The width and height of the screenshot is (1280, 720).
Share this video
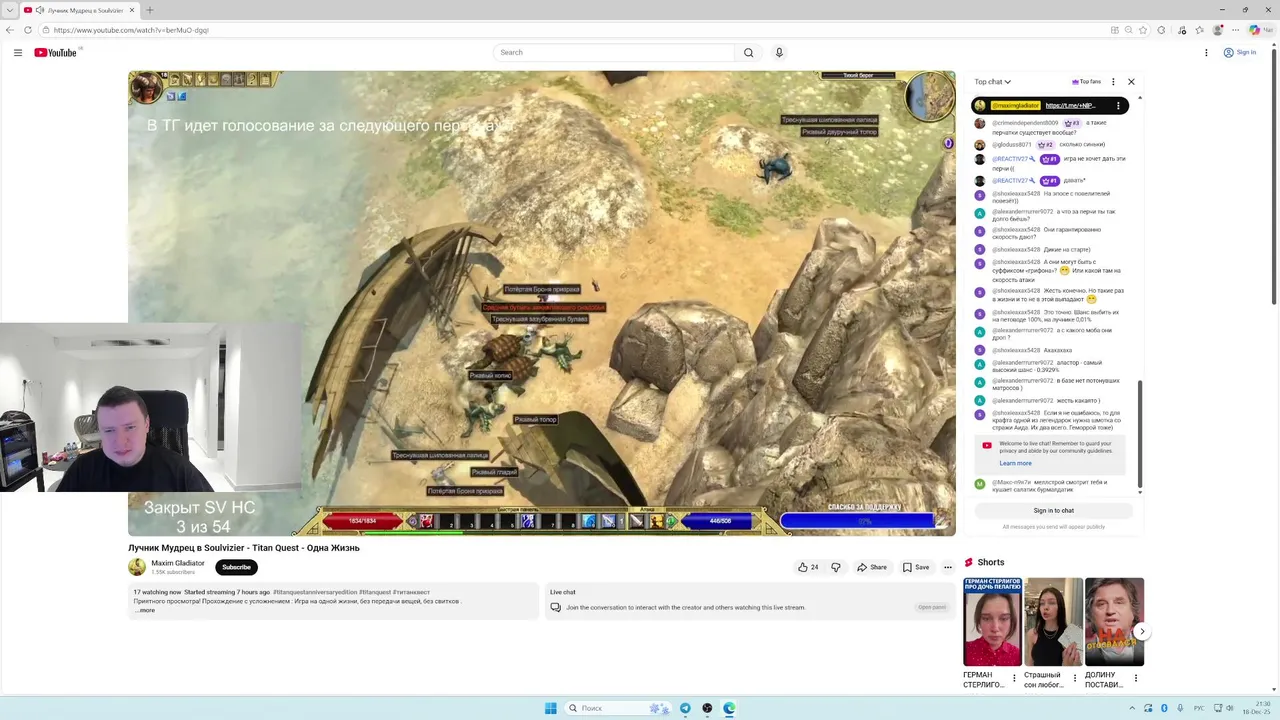click(872, 567)
